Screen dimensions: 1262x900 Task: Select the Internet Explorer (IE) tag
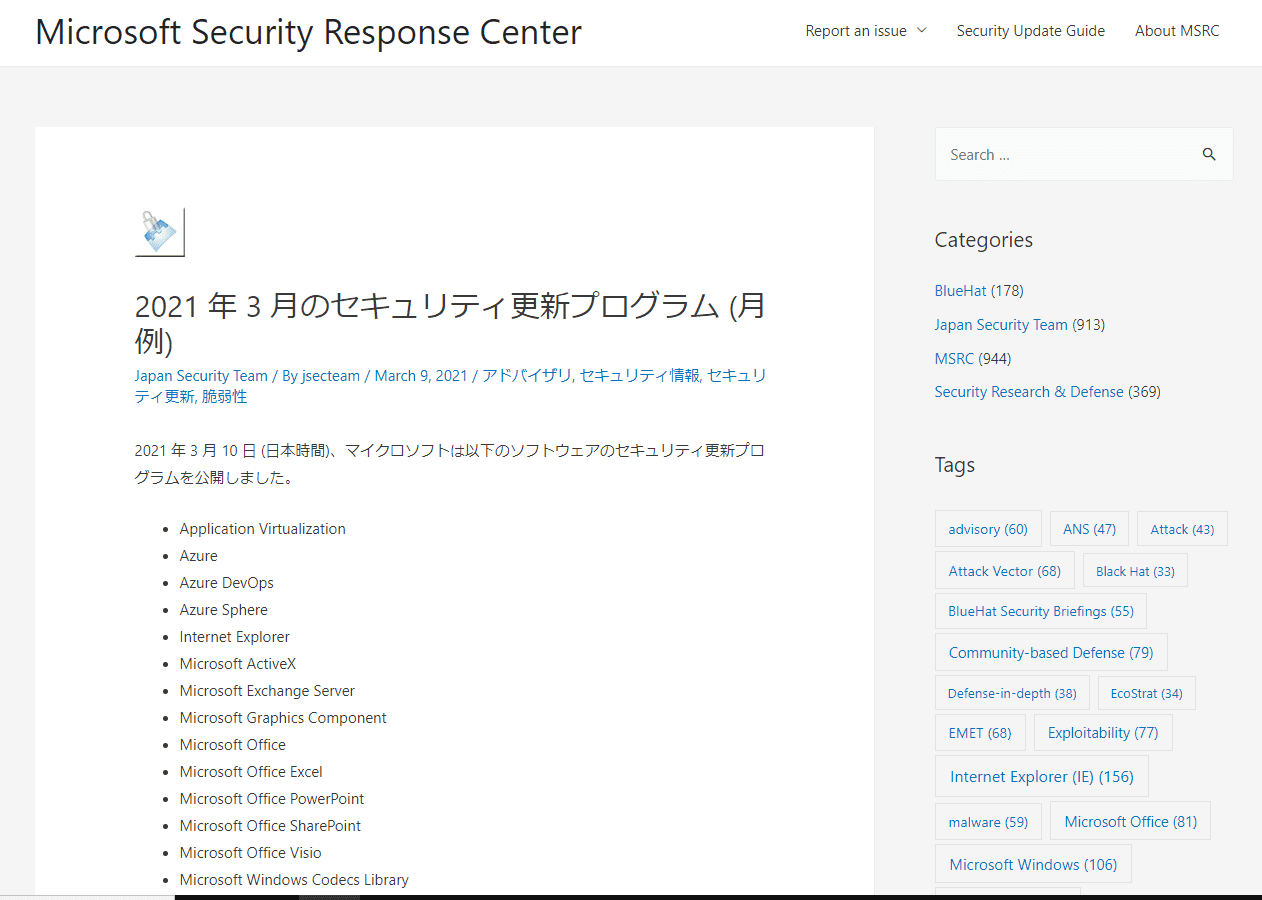pyautogui.click(x=1041, y=777)
